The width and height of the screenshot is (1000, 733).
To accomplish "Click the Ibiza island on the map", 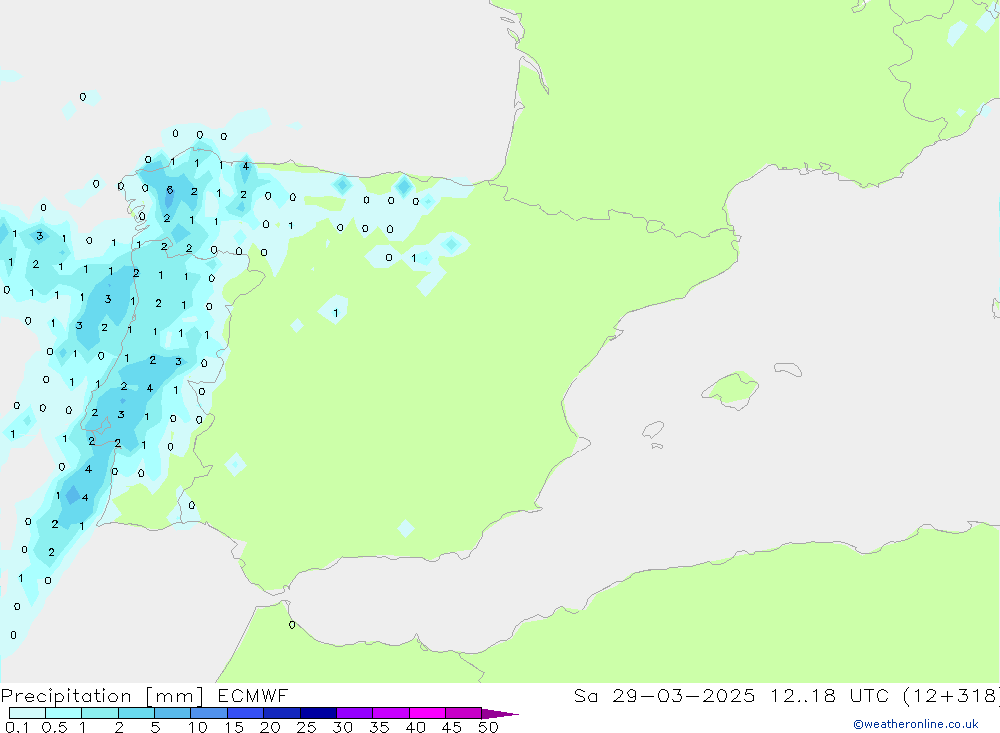I will click(x=653, y=429).
